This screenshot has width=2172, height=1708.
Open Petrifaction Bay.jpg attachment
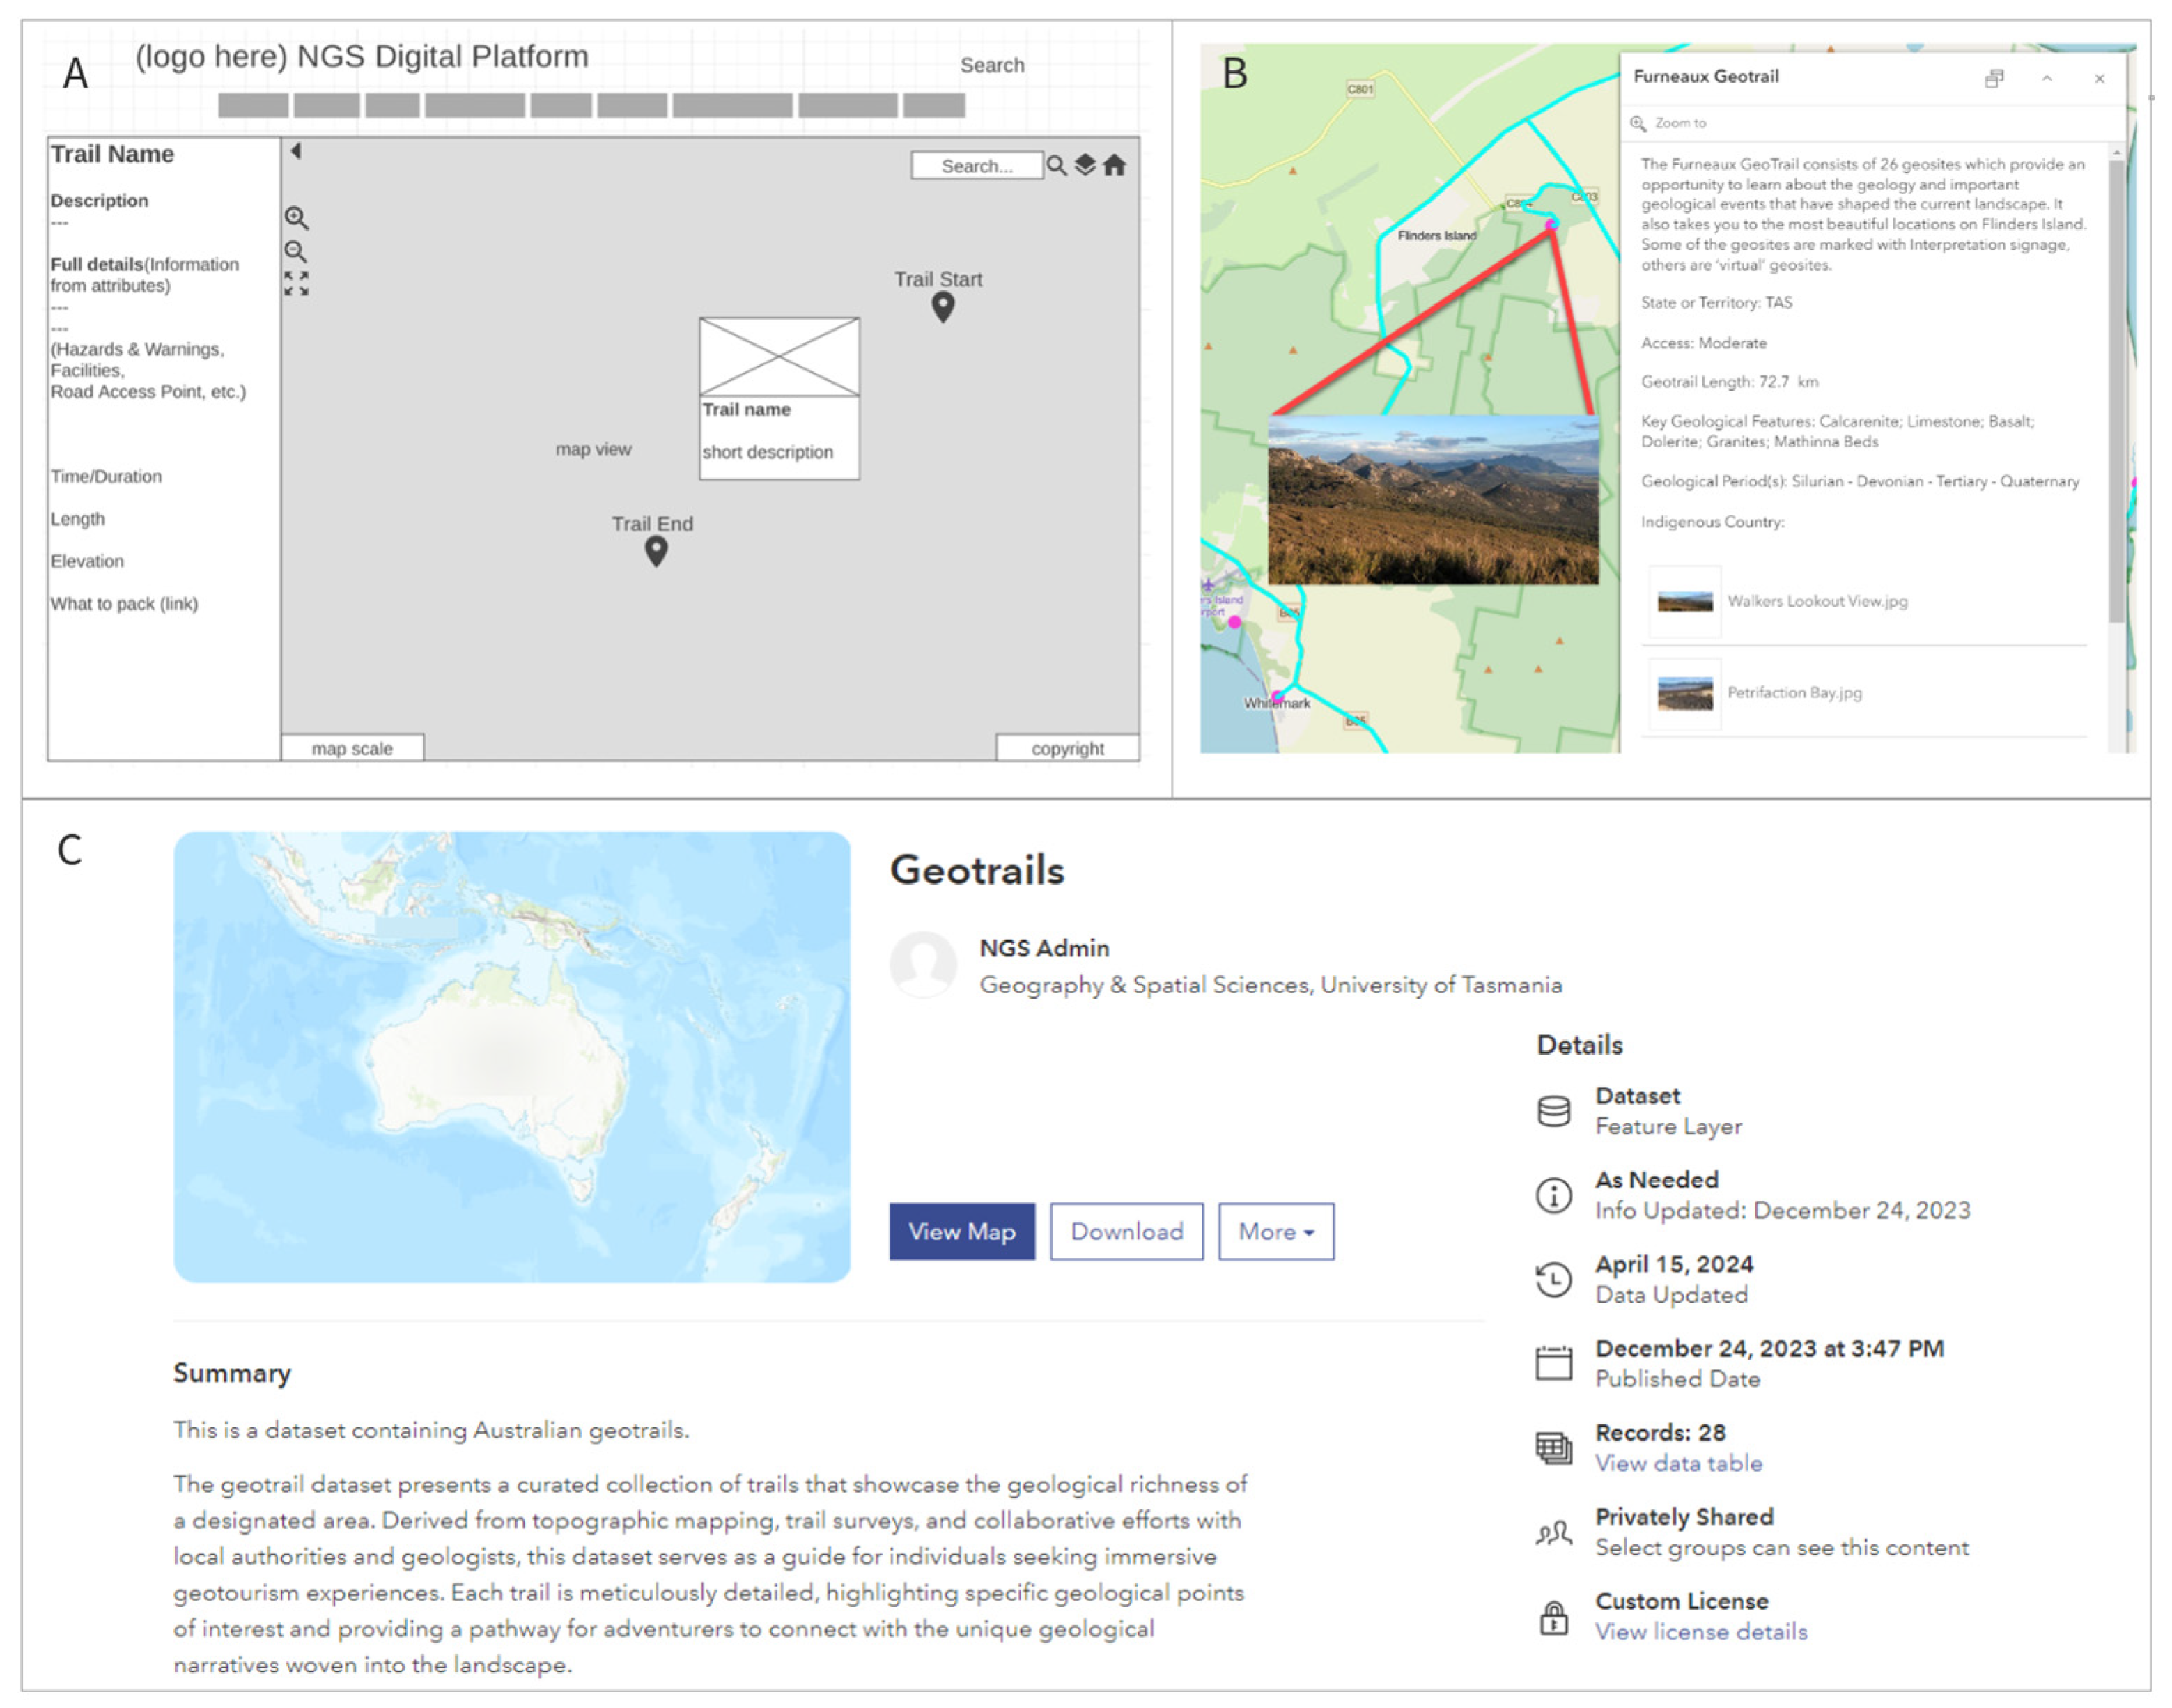(x=1794, y=693)
